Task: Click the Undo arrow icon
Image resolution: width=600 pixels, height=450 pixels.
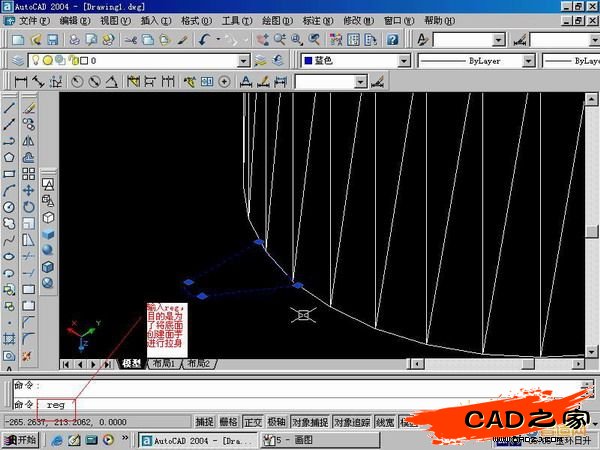Action: coord(204,39)
